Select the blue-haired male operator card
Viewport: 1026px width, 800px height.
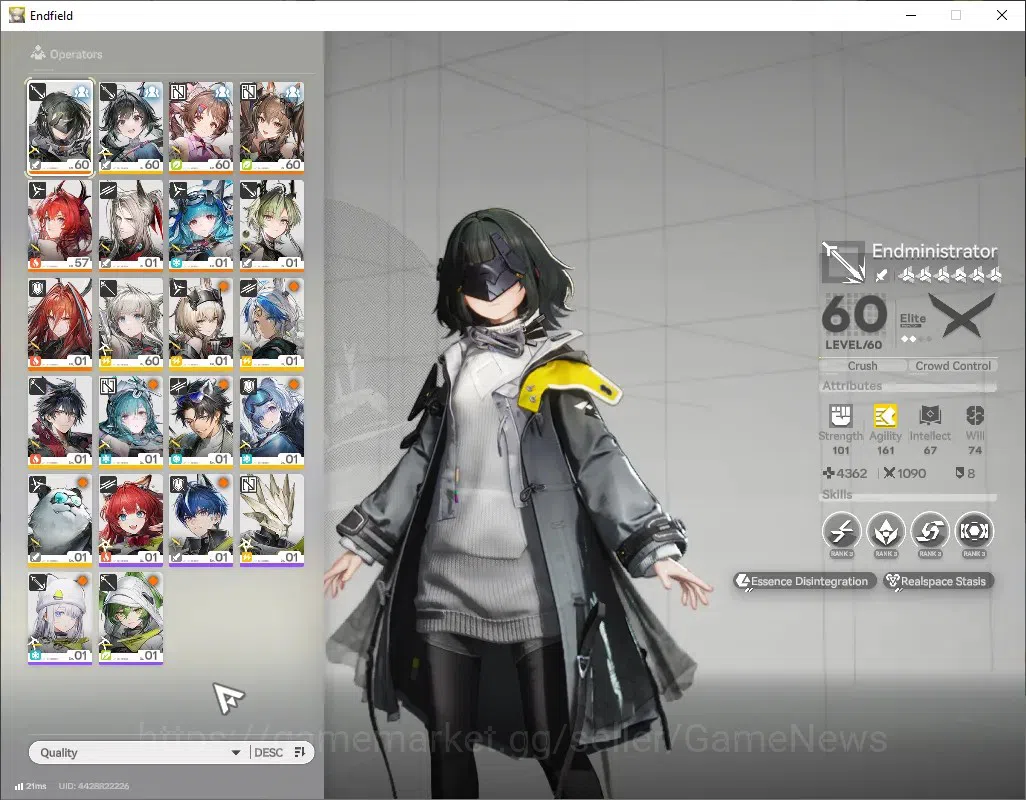tap(202, 520)
